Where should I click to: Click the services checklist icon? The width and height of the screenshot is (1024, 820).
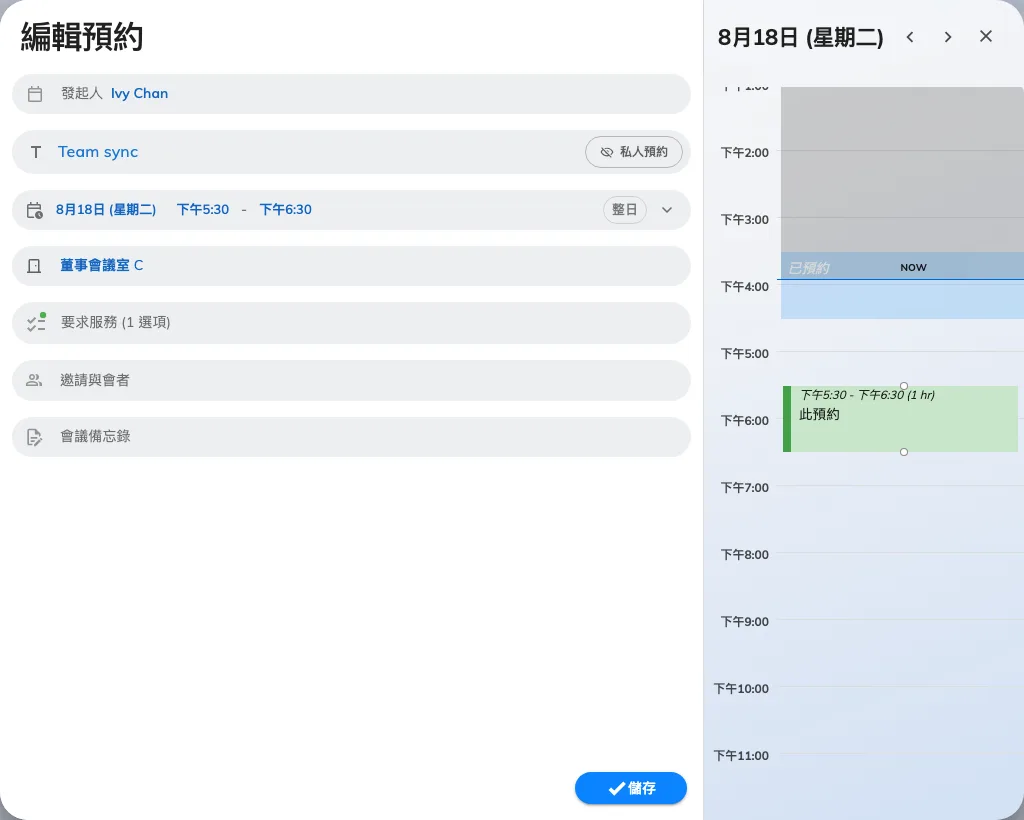point(36,323)
